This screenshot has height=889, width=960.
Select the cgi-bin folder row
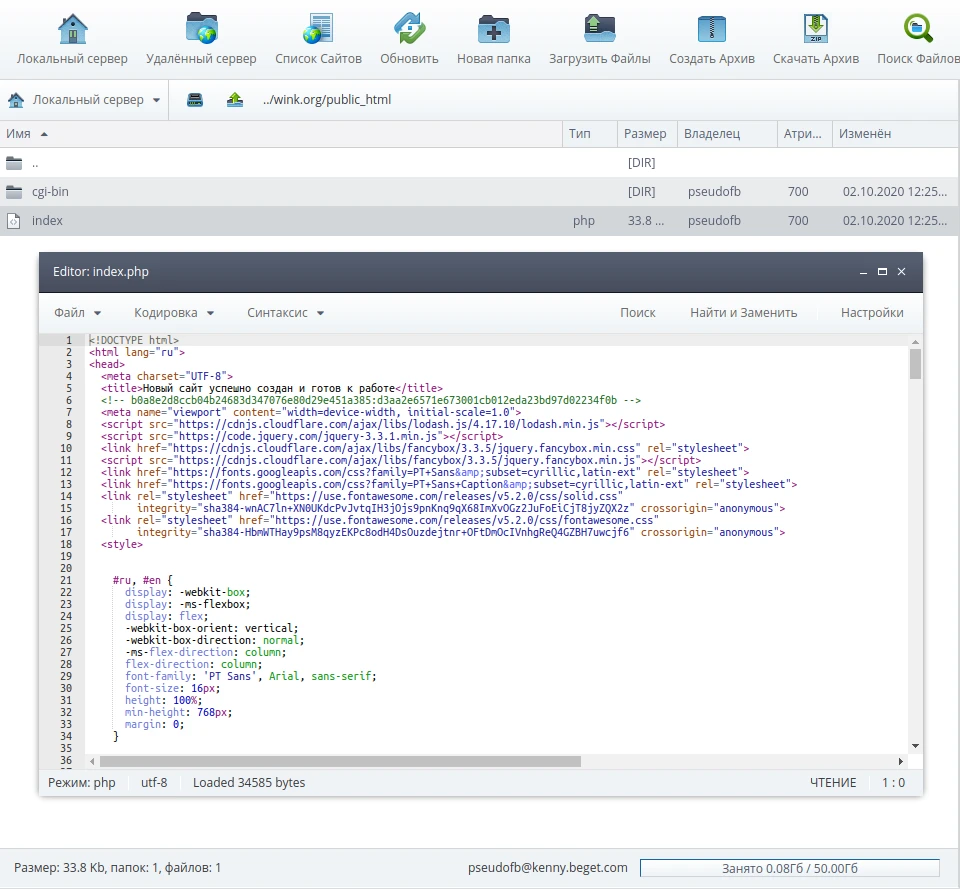coord(50,191)
